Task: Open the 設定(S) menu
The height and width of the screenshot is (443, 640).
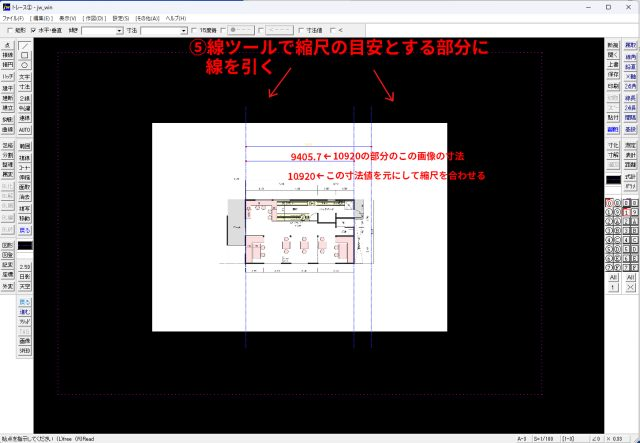Action: pyautogui.click(x=119, y=18)
